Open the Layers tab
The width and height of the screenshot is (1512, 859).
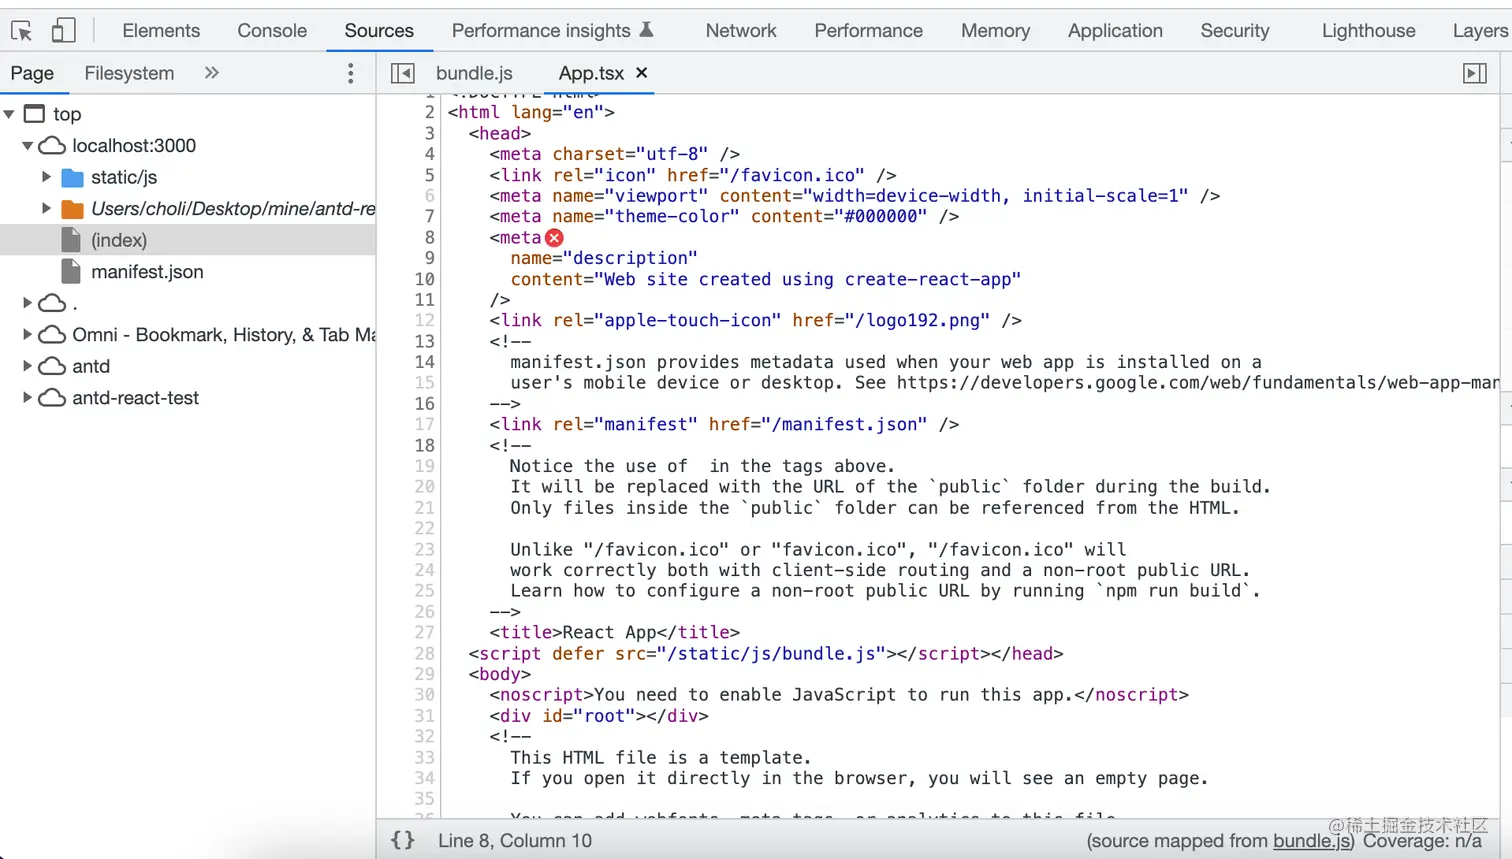click(x=1480, y=31)
